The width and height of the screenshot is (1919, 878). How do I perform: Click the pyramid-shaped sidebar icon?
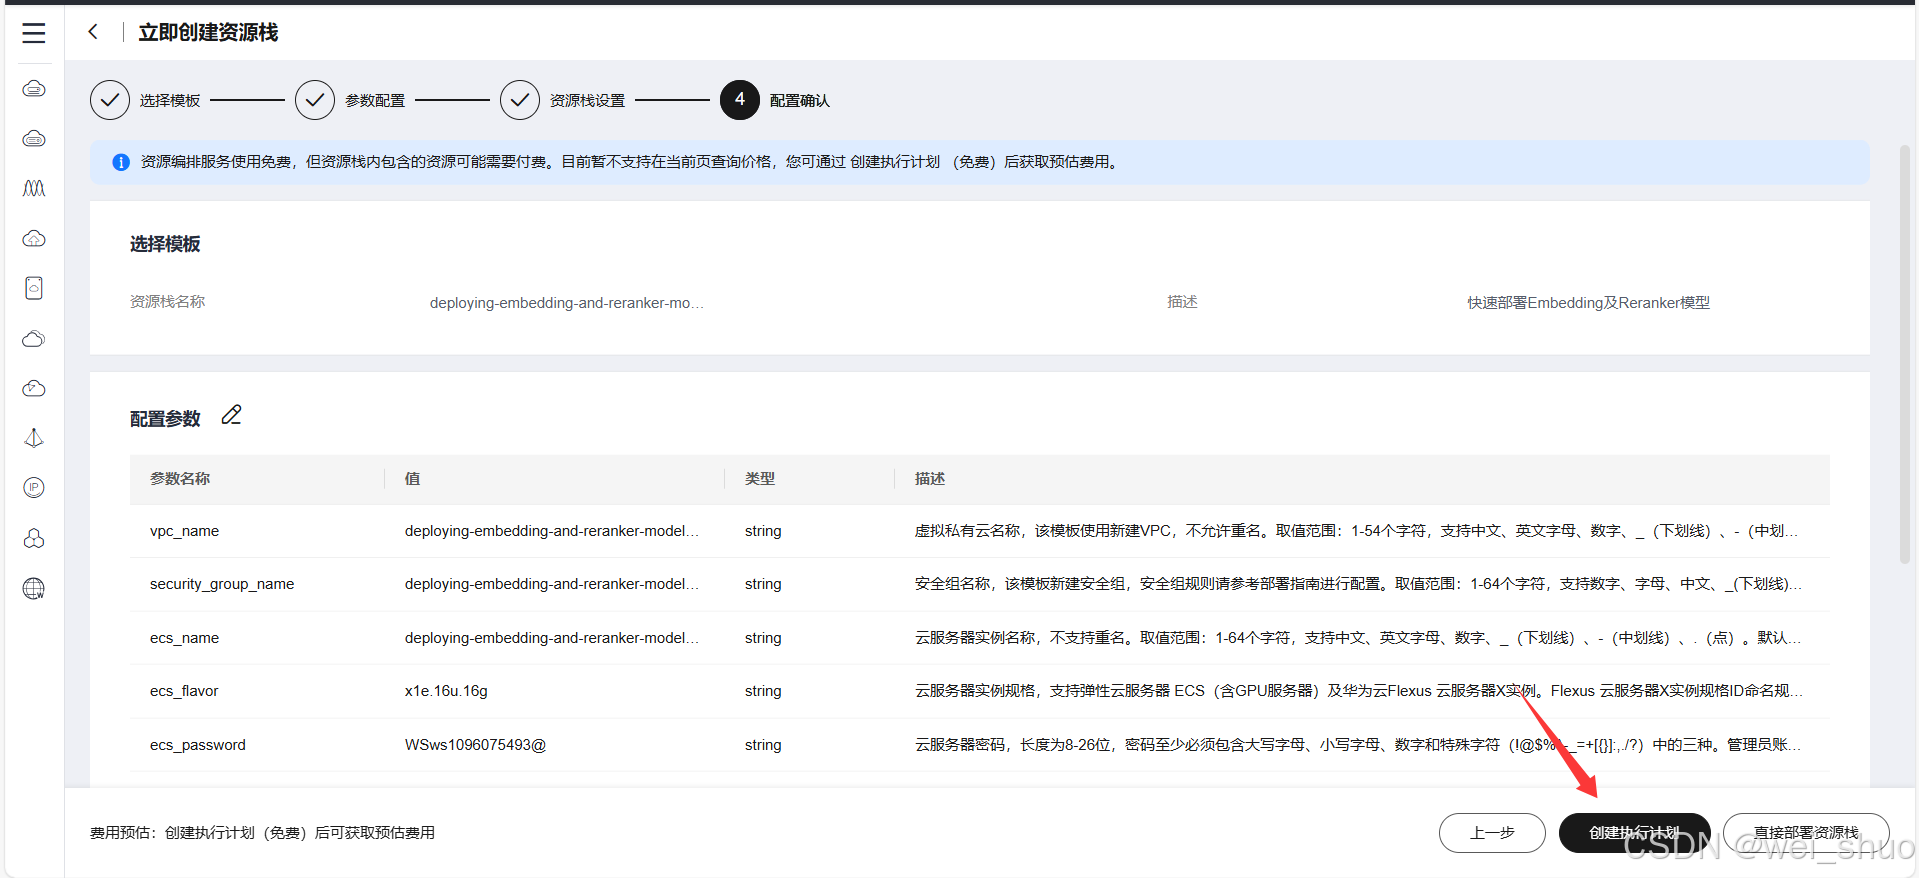pyautogui.click(x=34, y=438)
